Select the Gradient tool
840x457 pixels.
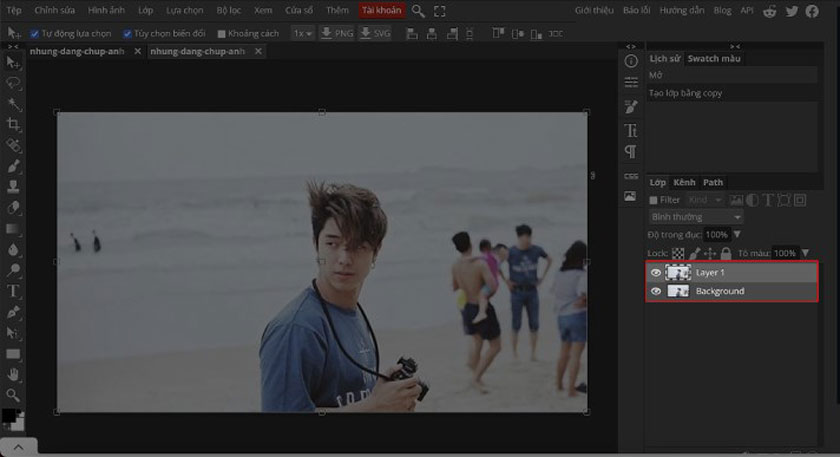click(x=13, y=229)
